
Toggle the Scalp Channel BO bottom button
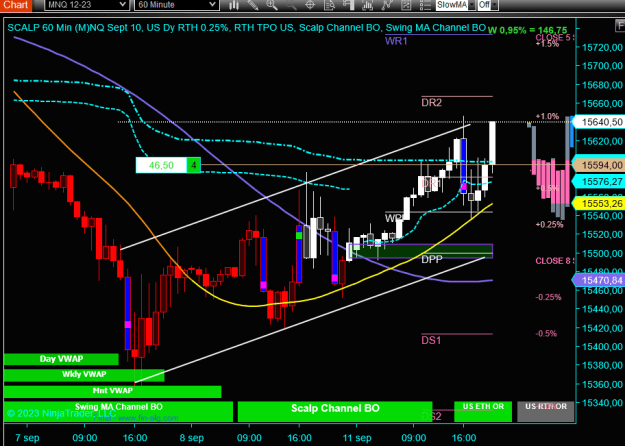tap(335, 411)
